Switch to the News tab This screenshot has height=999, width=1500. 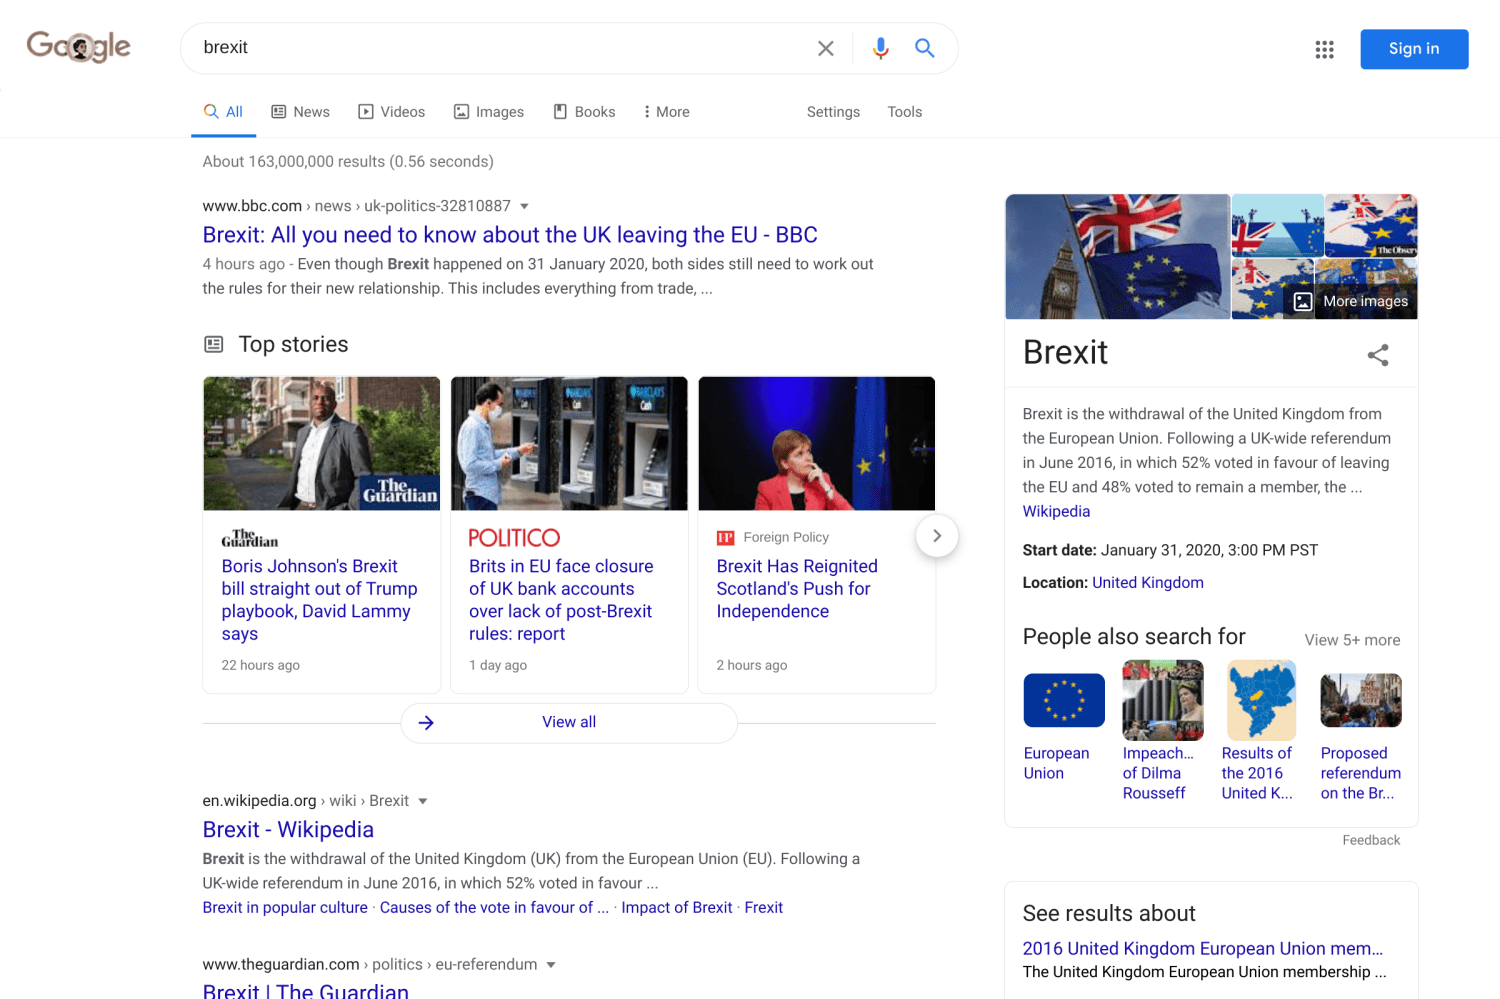tap(300, 112)
